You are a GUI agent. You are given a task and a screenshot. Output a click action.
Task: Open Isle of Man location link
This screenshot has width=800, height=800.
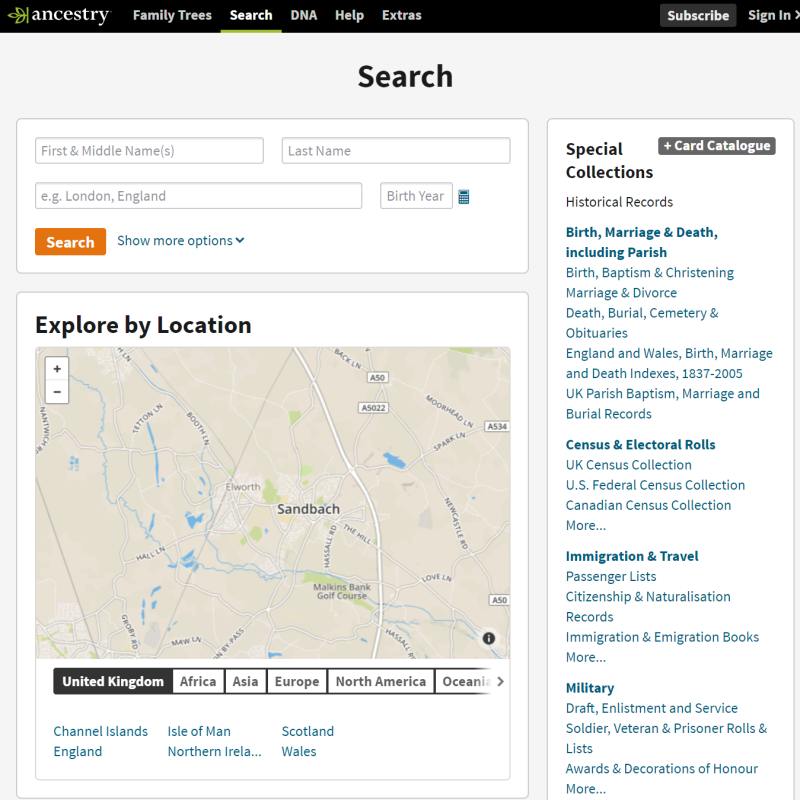pyautogui.click(x=199, y=731)
